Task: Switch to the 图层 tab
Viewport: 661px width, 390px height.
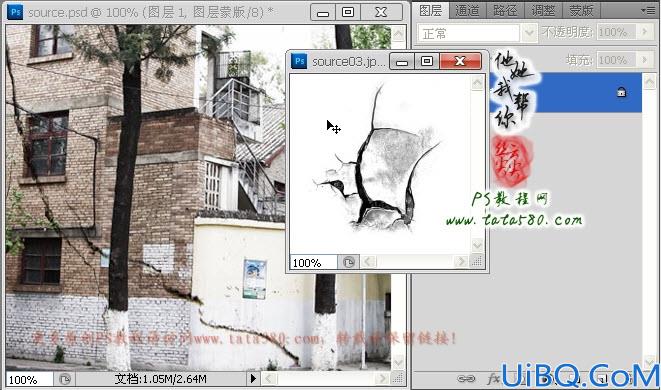Action: [431, 11]
